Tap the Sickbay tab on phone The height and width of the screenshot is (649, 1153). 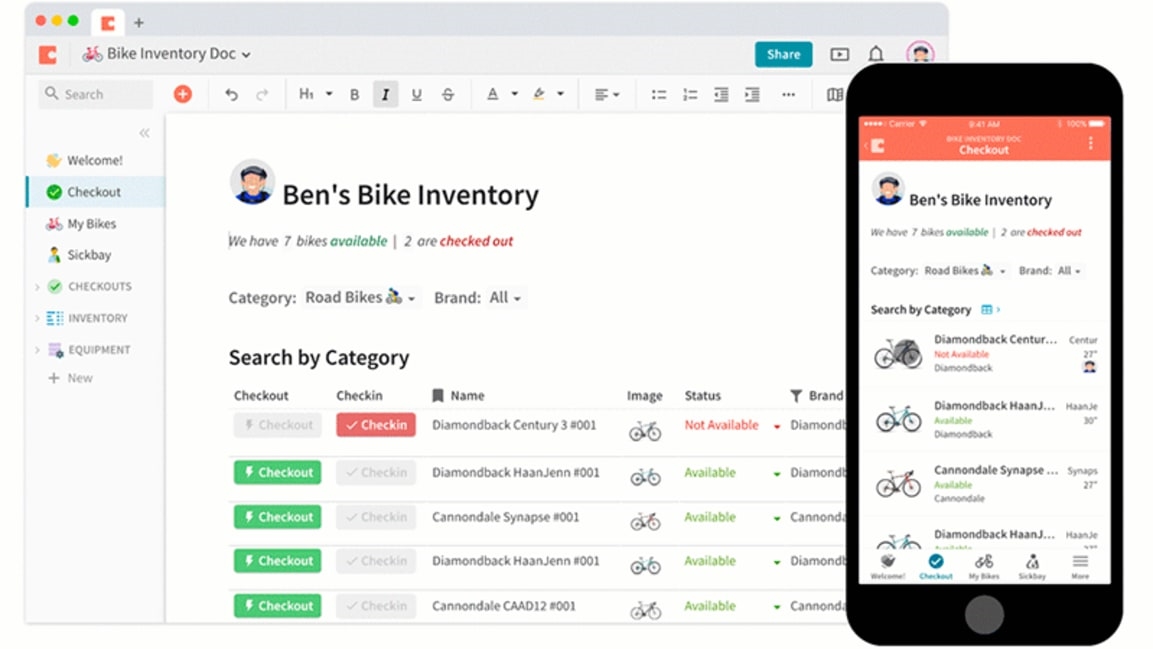coord(1032,567)
